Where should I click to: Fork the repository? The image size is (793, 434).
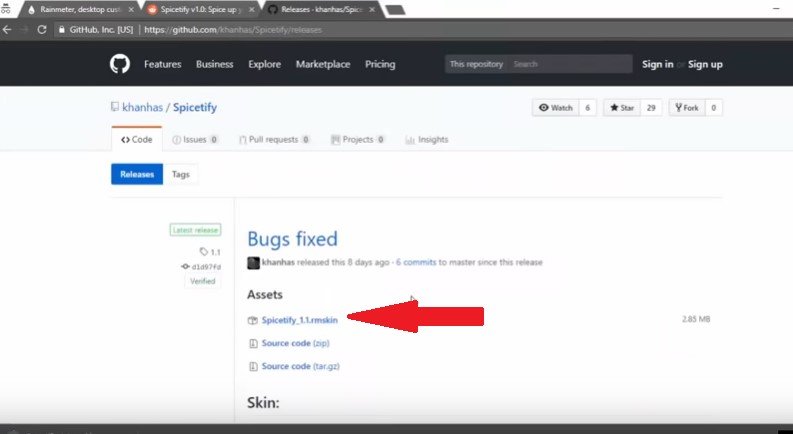coord(686,108)
